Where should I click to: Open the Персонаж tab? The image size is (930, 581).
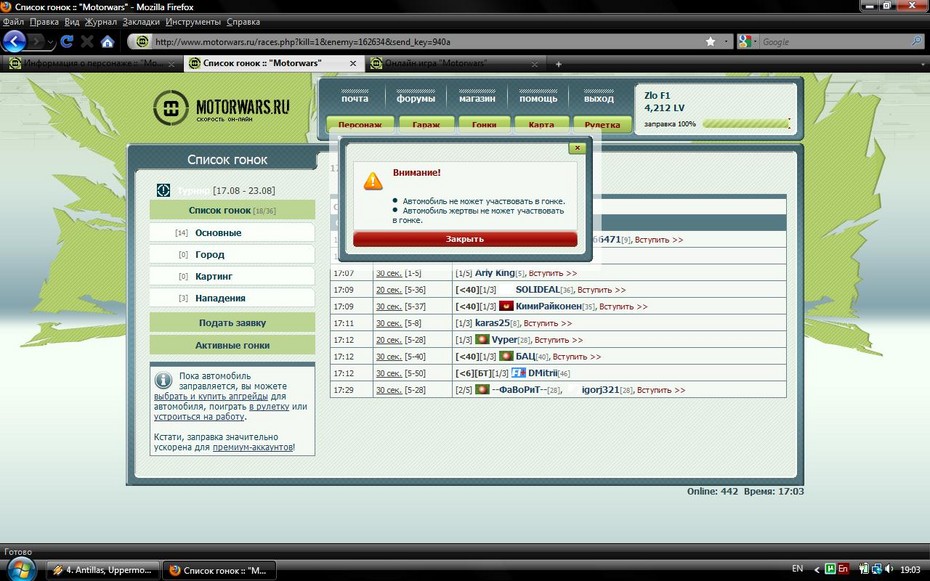pyautogui.click(x=360, y=124)
